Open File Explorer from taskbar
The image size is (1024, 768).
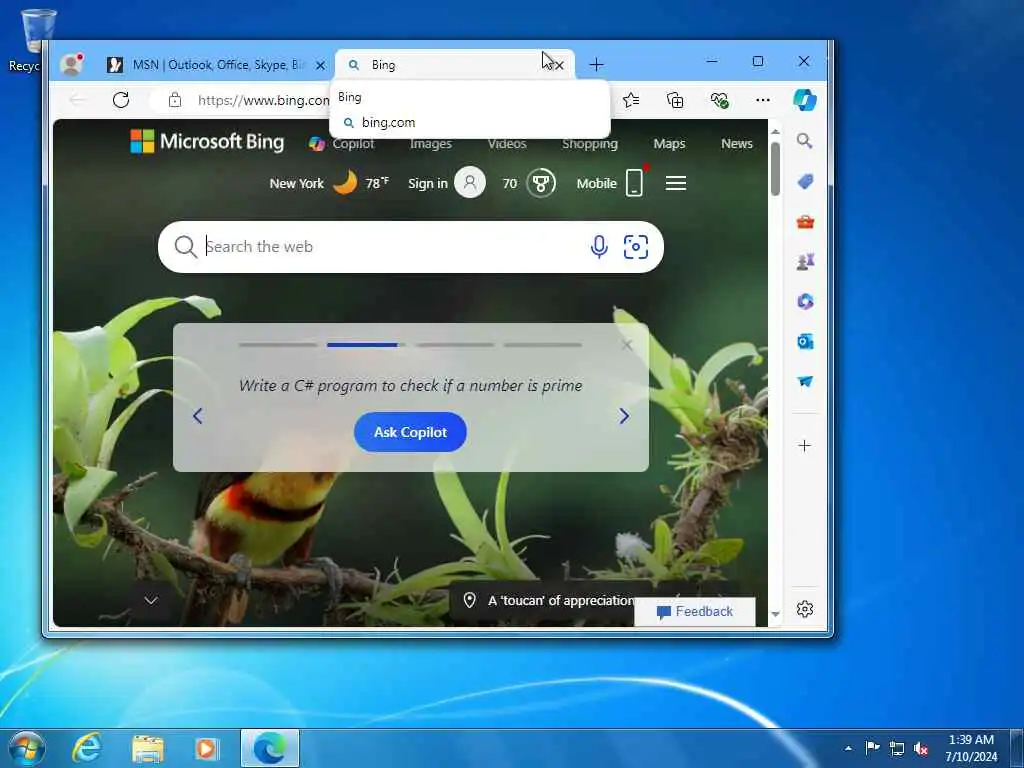pyautogui.click(x=148, y=748)
